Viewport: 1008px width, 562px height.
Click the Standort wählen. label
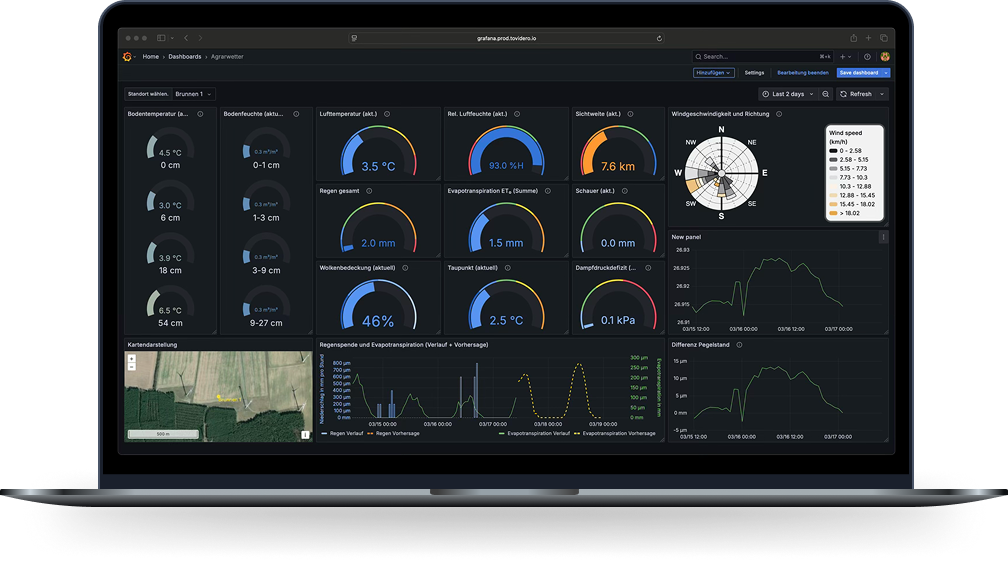click(x=148, y=94)
